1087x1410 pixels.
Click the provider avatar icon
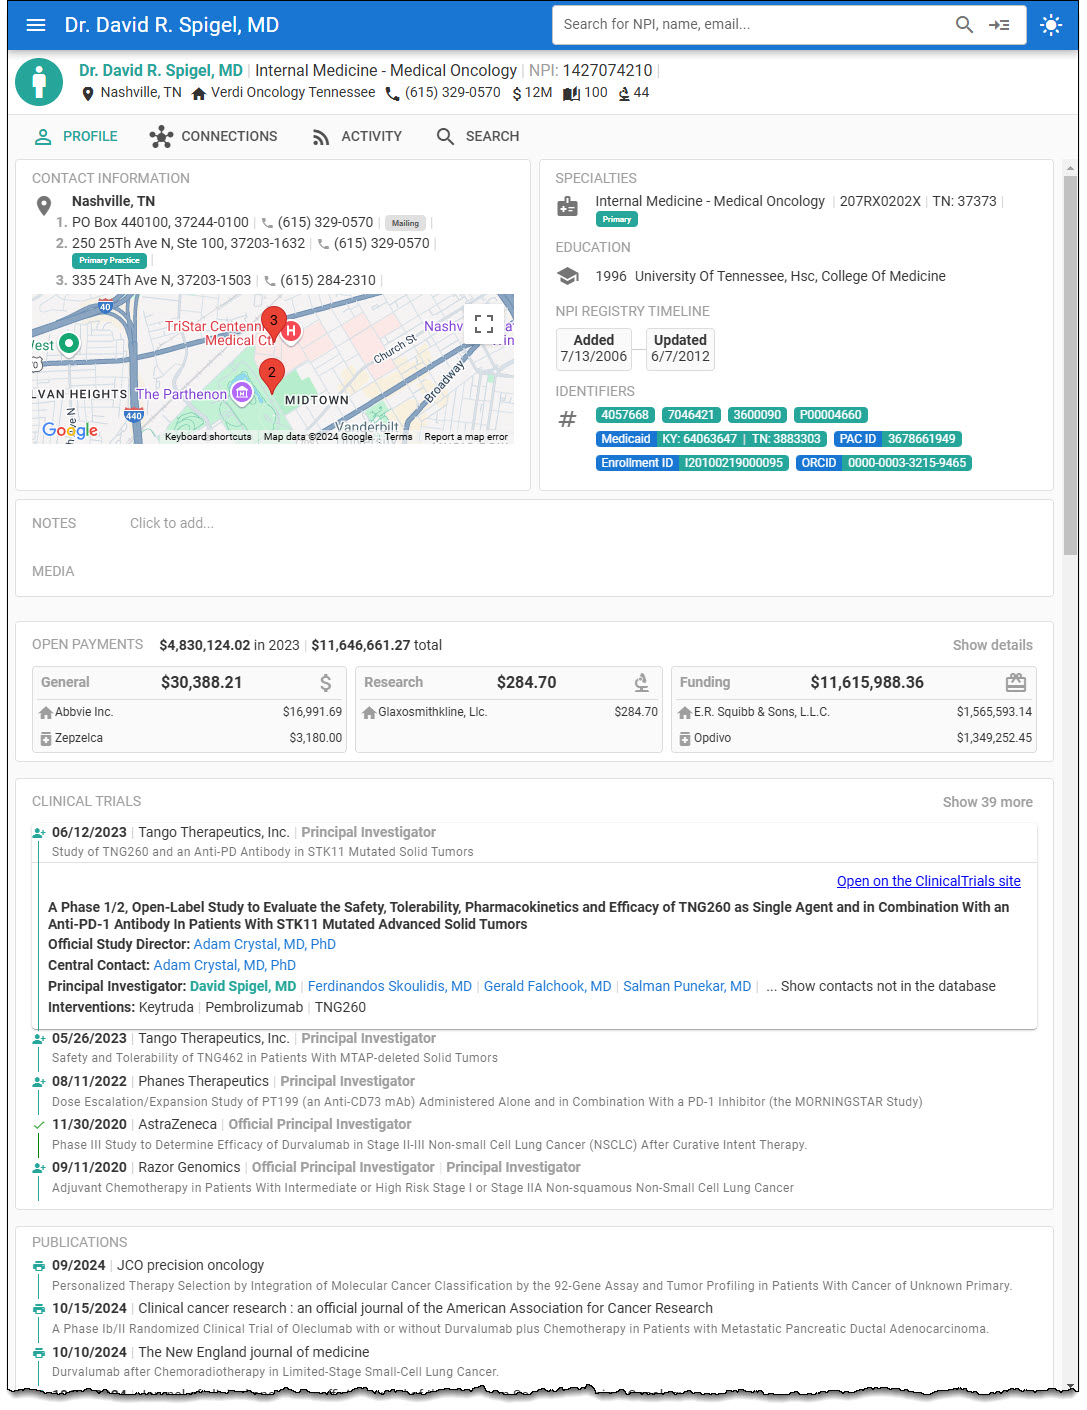(40, 81)
